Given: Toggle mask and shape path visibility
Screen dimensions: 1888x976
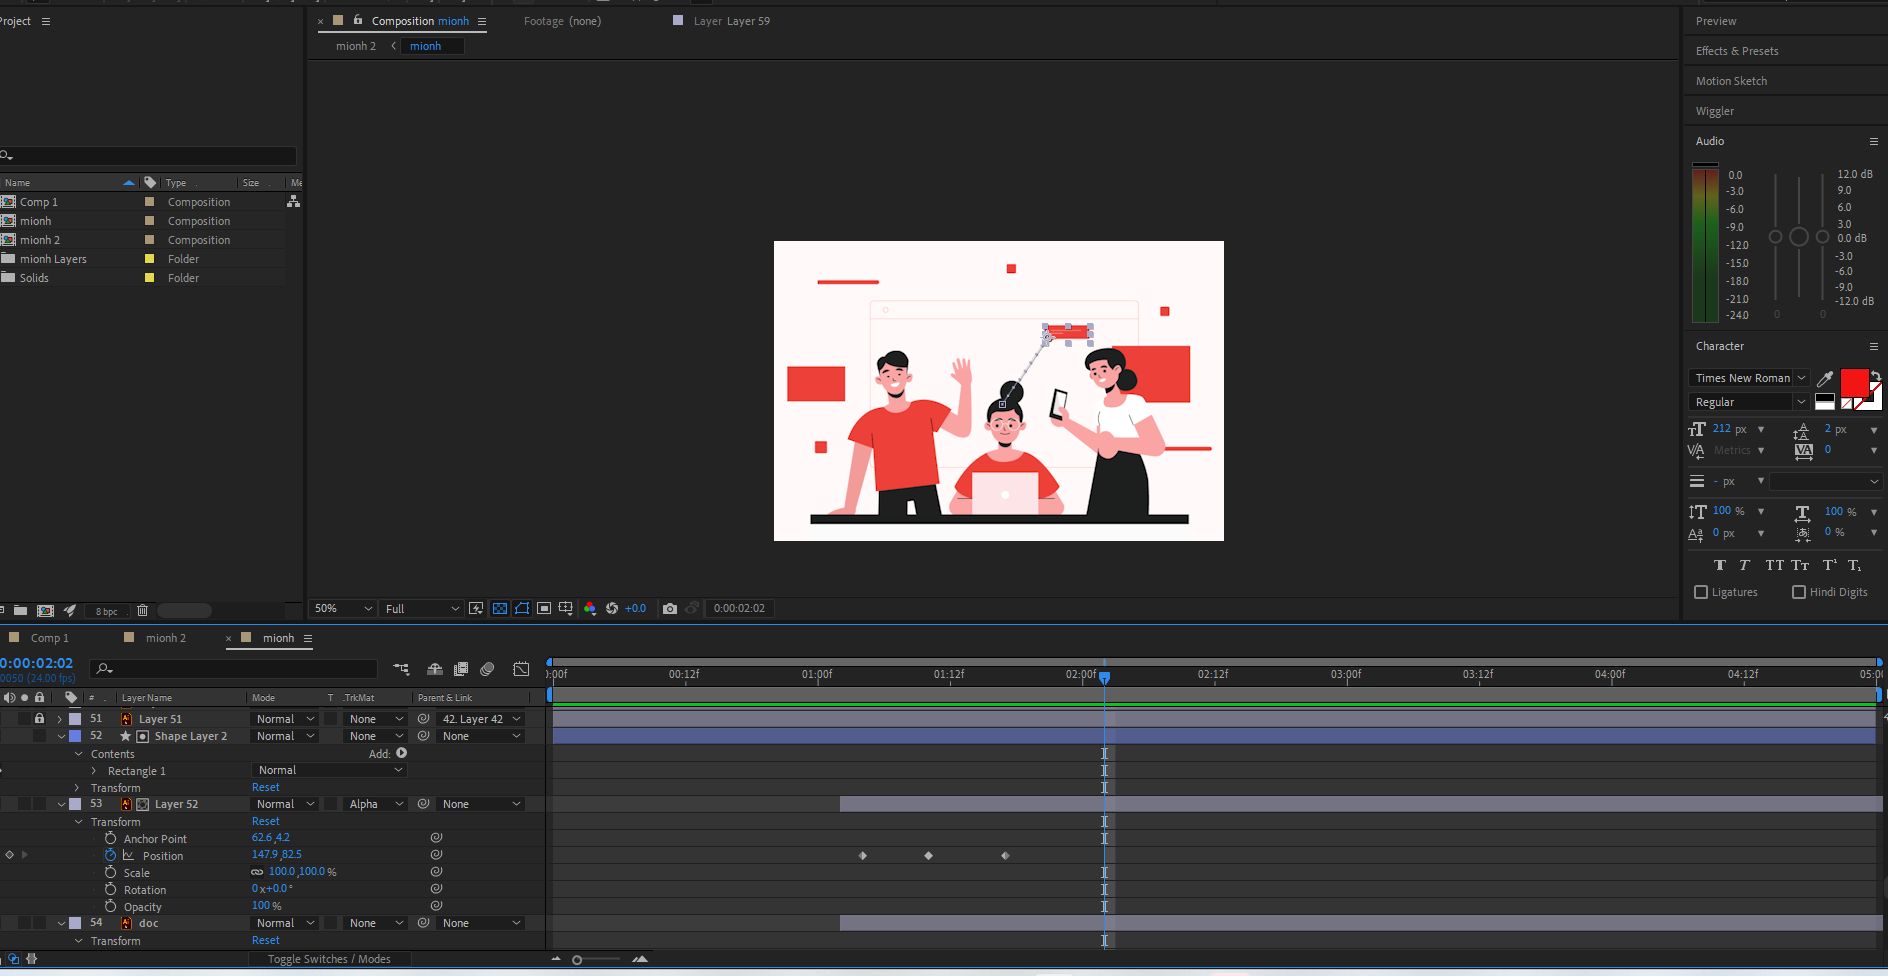Looking at the screenshot, I should (x=522, y=608).
